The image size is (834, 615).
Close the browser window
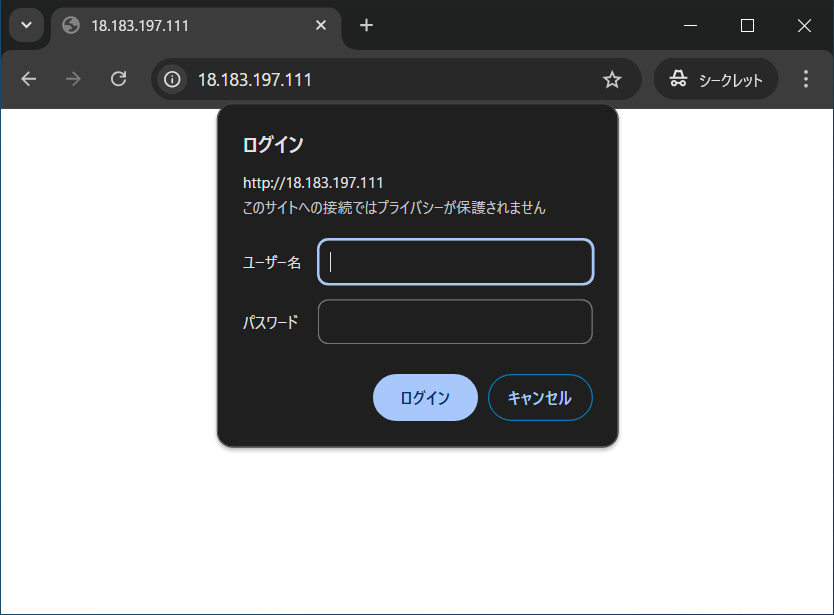pos(804,25)
